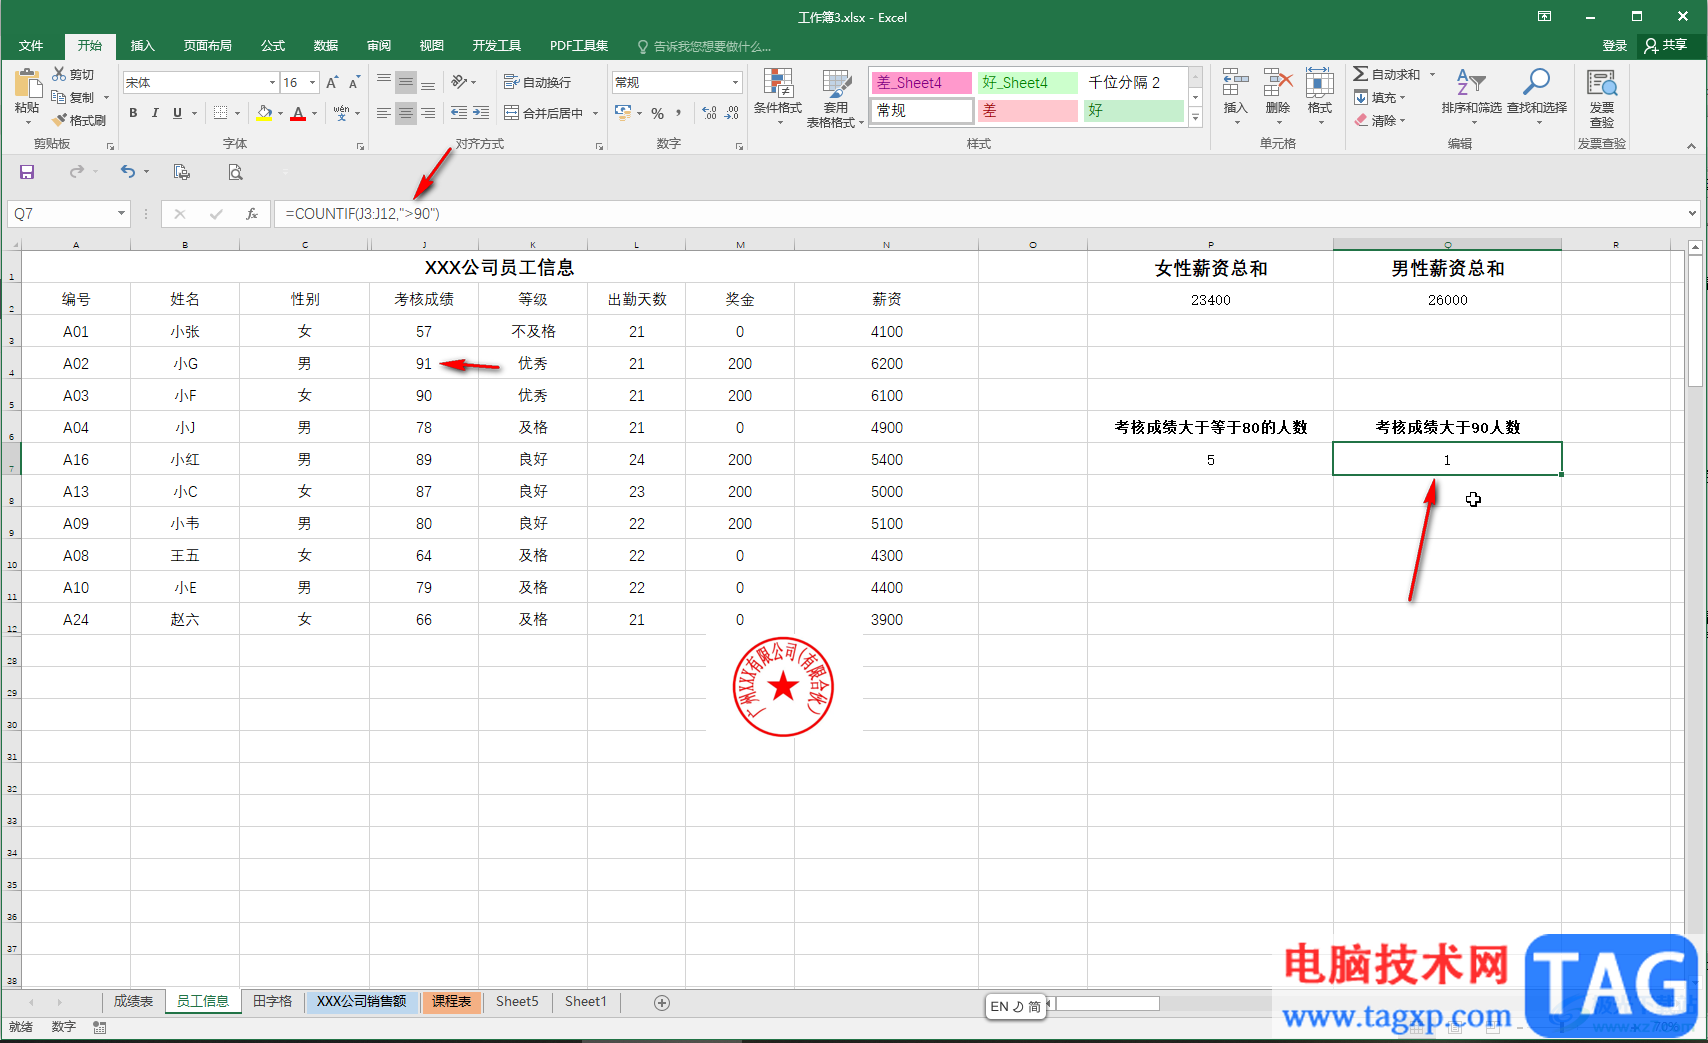This screenshot has height=1043, width=1708.
Task: Click the Copy button
Action: click(73, 97)
